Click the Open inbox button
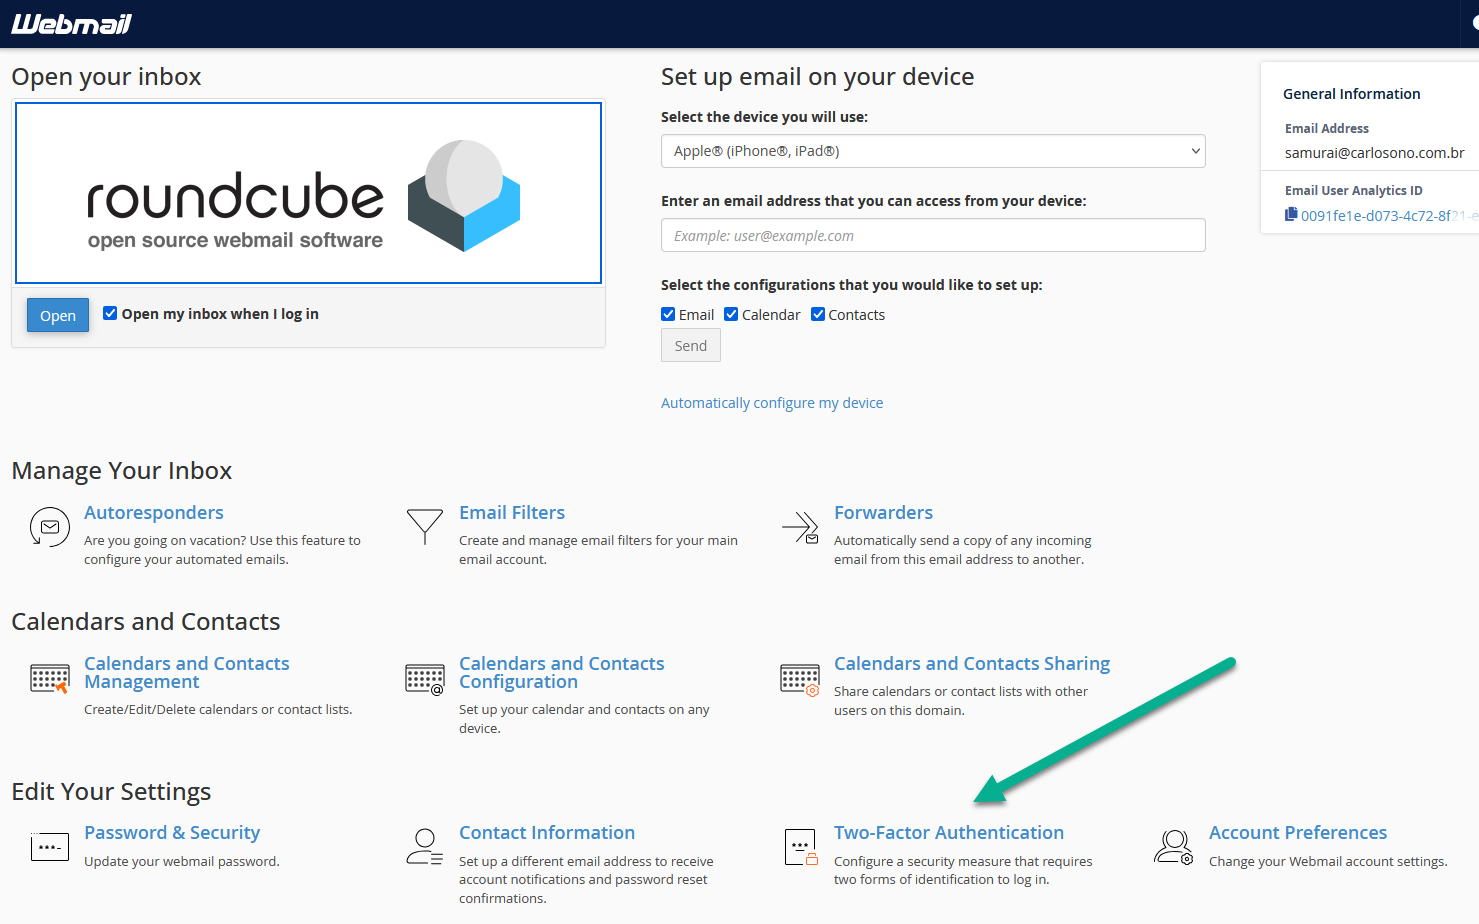The image size is (1479, 924). click(x=58, y=315)
